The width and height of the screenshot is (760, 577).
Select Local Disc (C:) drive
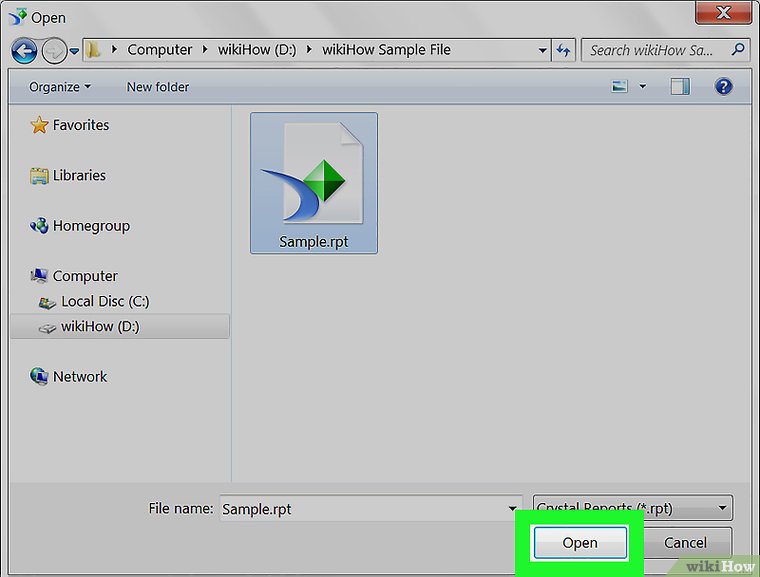[105, 301]
